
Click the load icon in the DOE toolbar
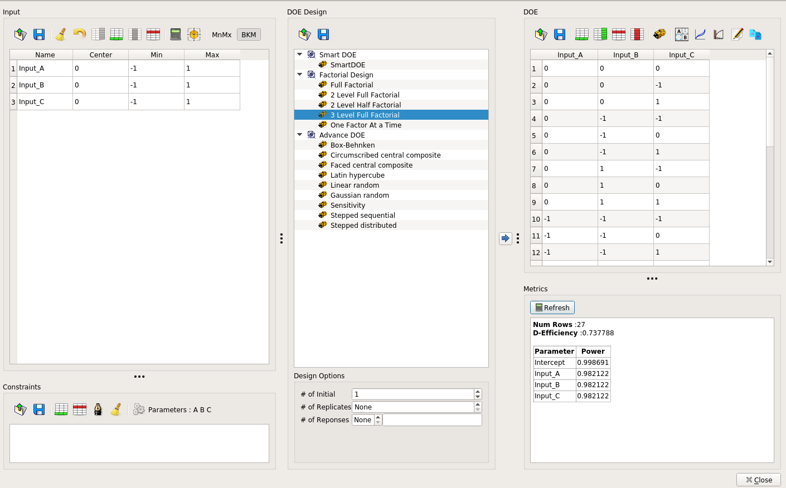(x=541, y=35)
